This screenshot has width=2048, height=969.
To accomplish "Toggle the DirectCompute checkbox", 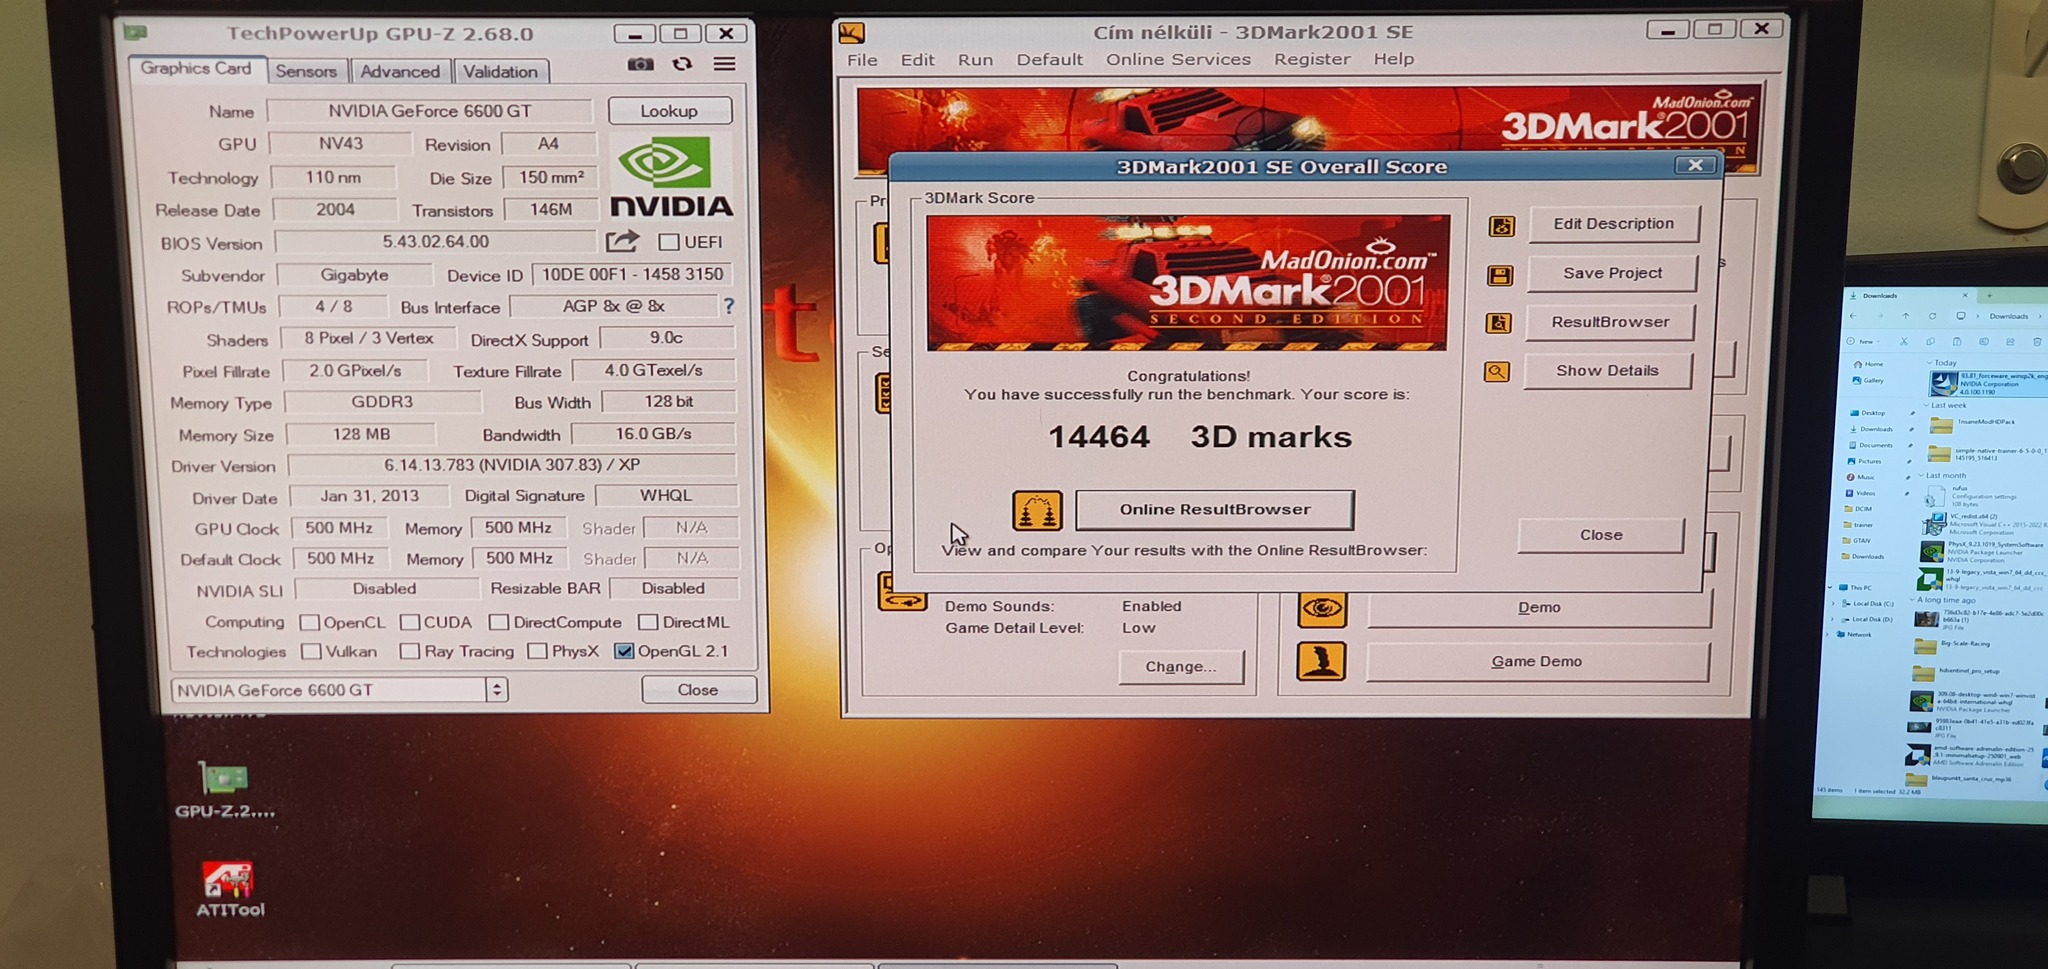I will 499,622.
